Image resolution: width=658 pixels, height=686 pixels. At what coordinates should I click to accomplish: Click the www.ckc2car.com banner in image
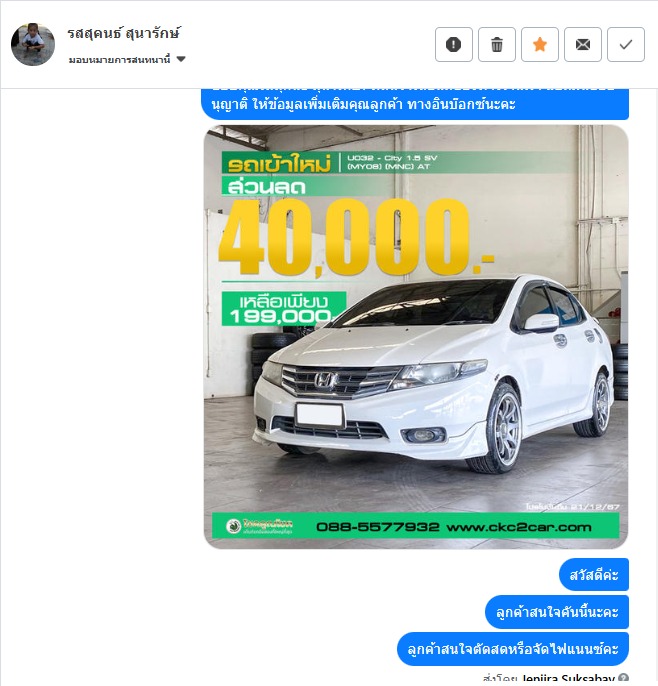(518, 527)
